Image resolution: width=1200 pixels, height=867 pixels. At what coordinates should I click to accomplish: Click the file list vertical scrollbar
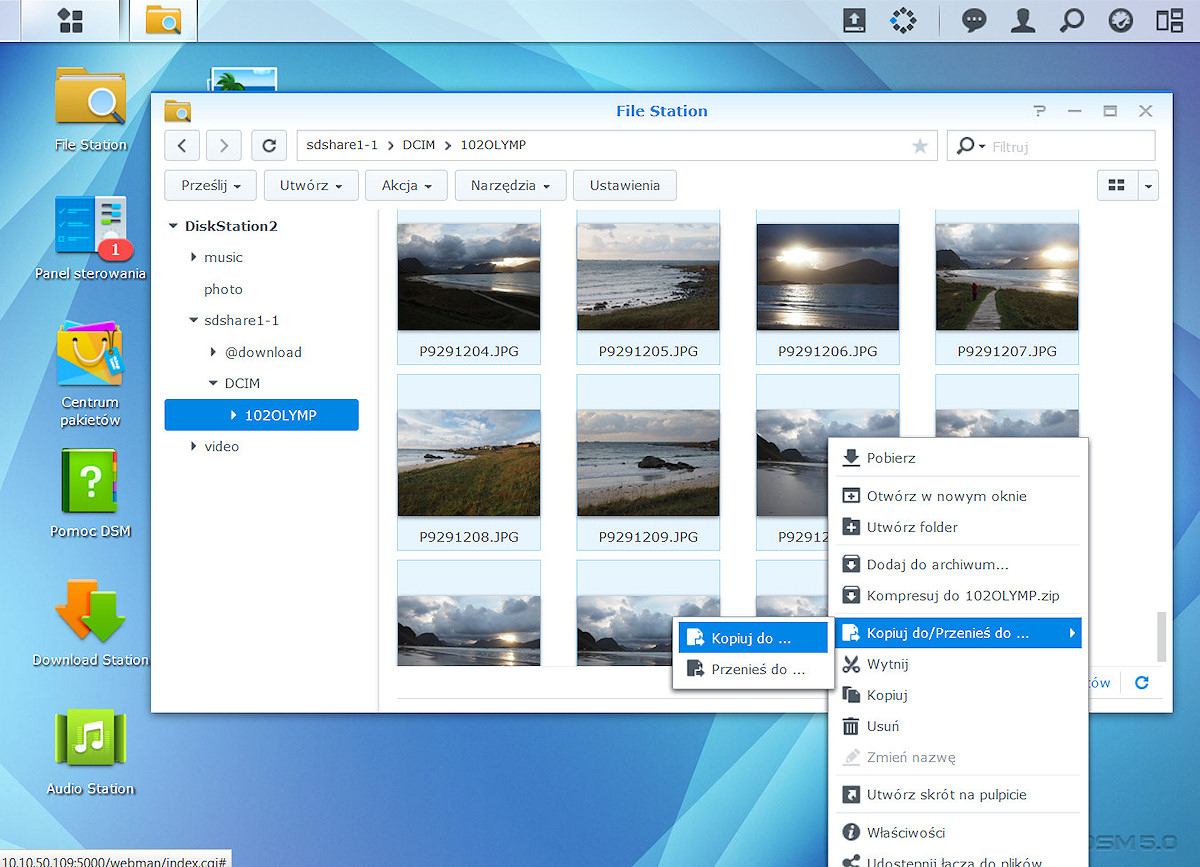(1161, 637)
